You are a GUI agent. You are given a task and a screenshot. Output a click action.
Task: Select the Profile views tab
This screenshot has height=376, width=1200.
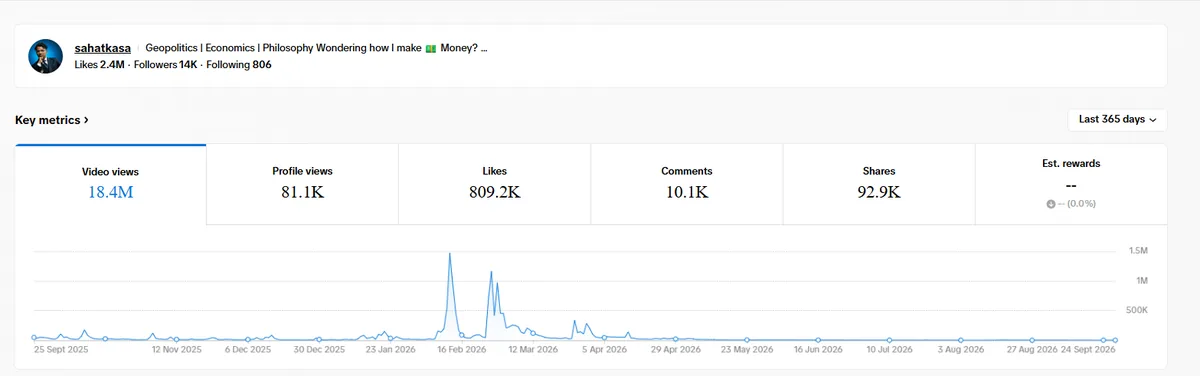[302, 184]
